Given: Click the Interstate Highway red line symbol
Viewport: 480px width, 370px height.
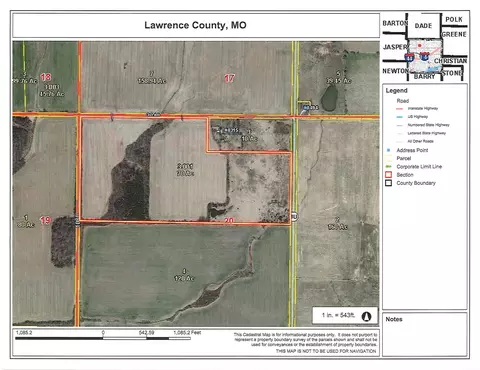Looking at the screenshot, I should pos(400,109).
